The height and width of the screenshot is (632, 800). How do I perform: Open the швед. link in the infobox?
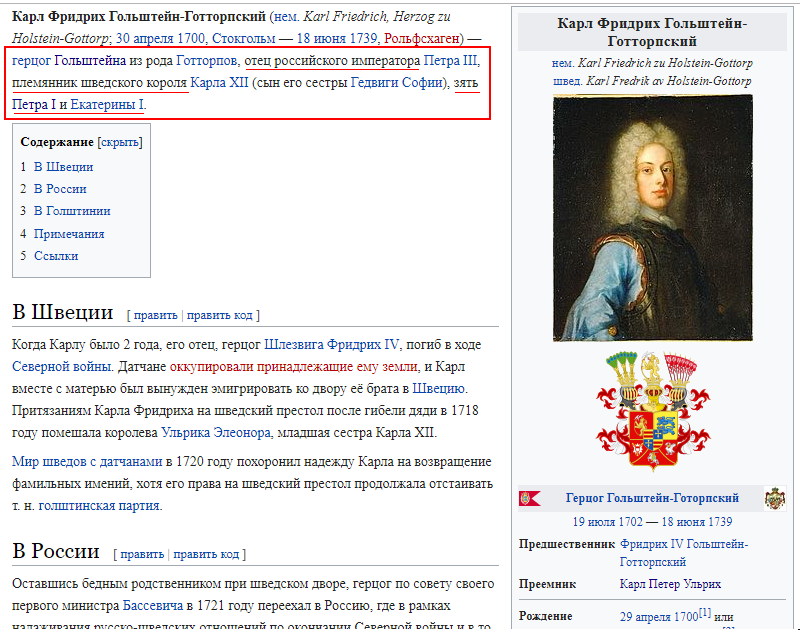click(x=567, y=81)
